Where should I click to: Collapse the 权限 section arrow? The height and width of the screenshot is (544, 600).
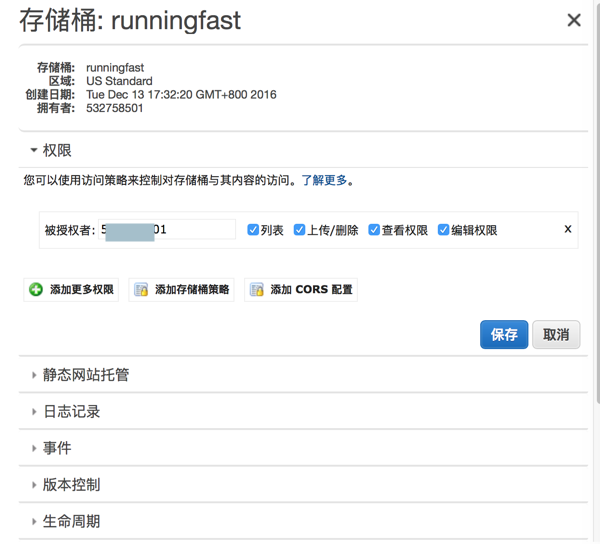point(34,150)
